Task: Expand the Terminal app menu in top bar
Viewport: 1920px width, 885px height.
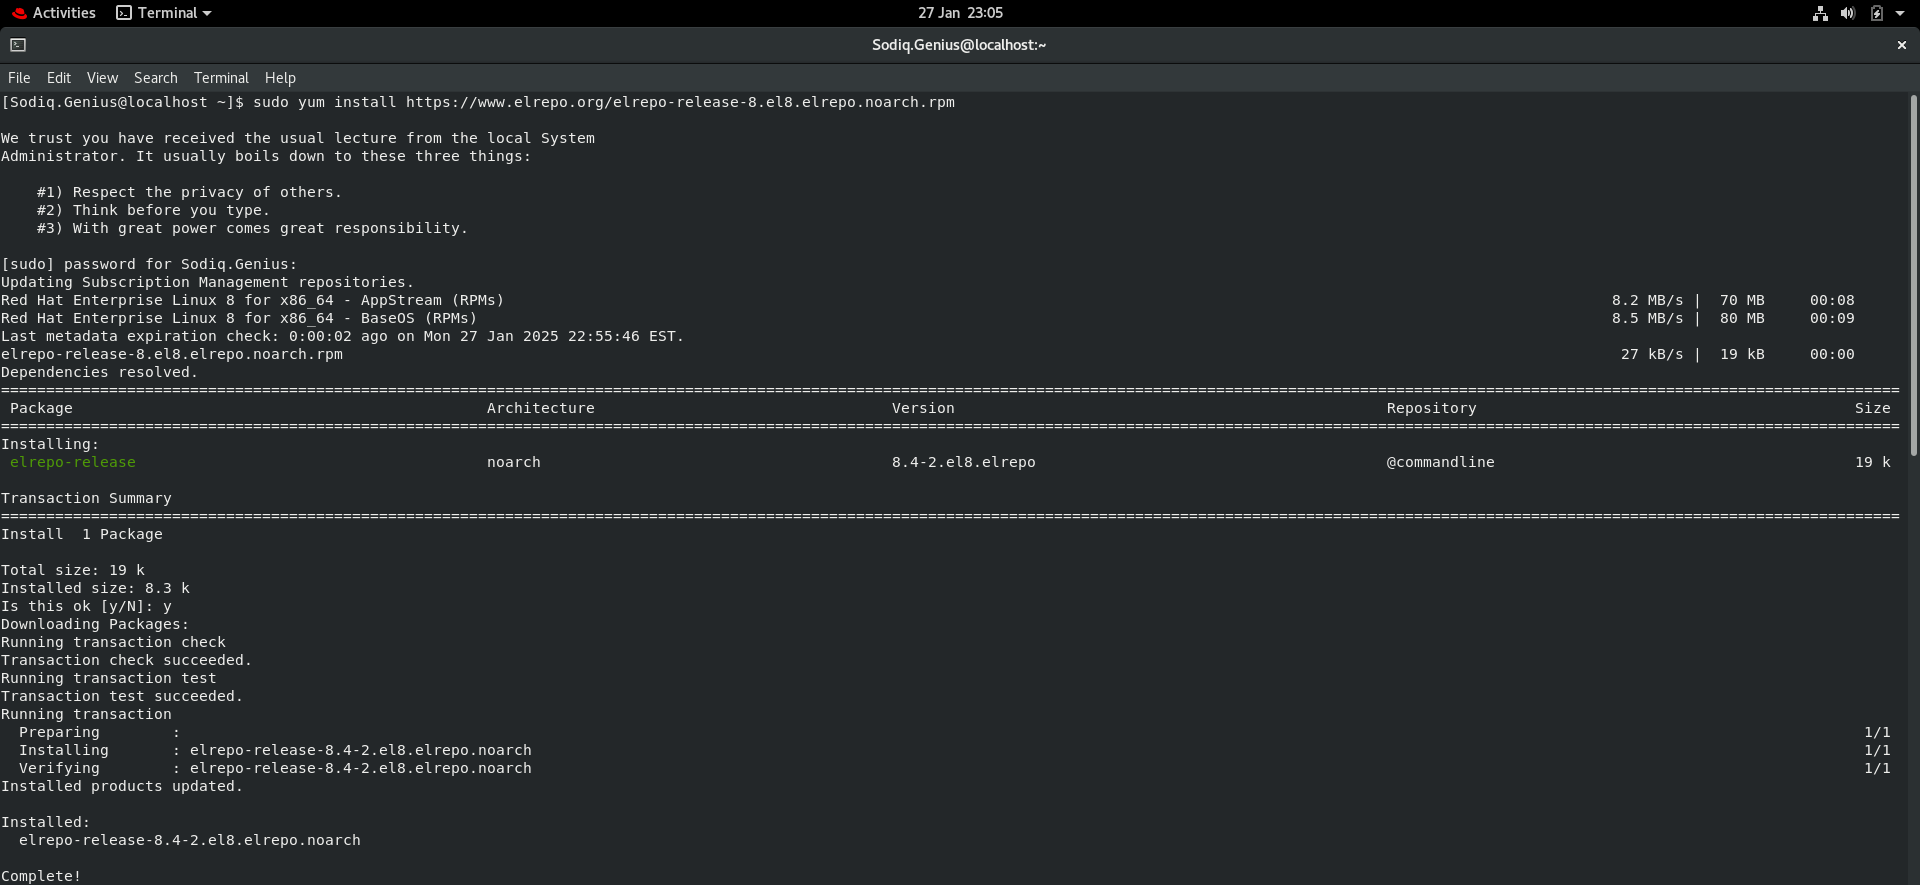Action: coord(164,13)
